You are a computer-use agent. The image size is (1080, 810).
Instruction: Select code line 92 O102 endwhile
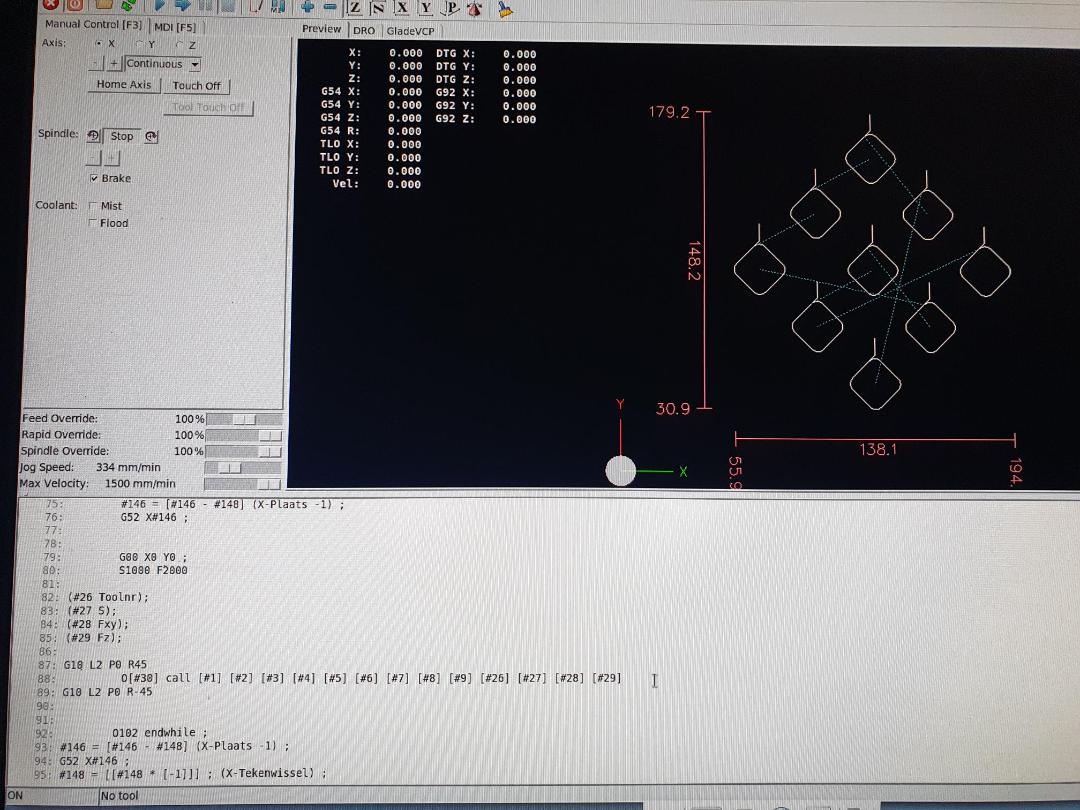[159, 732]
